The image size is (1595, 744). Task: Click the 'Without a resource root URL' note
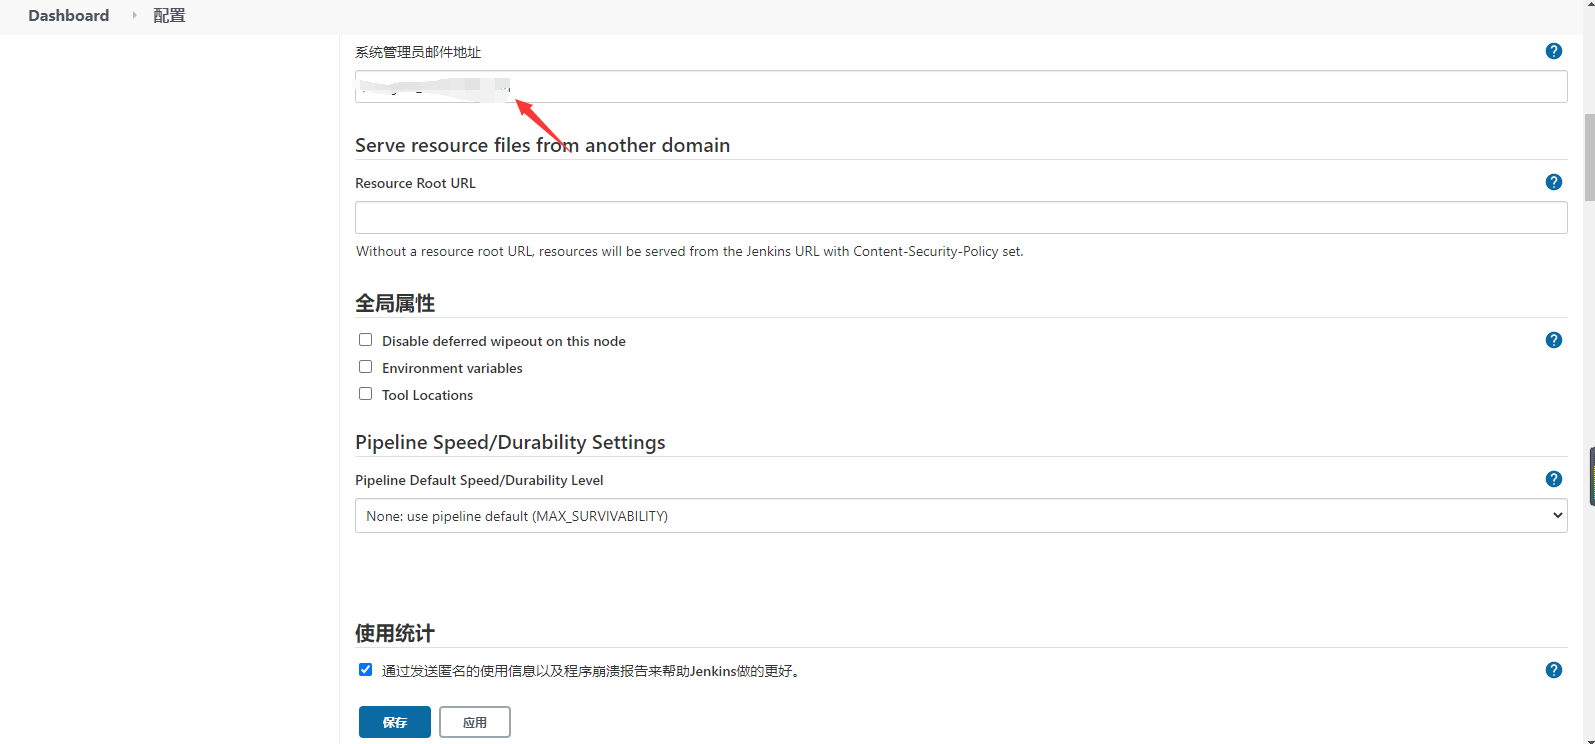click(x=690, y=251)
